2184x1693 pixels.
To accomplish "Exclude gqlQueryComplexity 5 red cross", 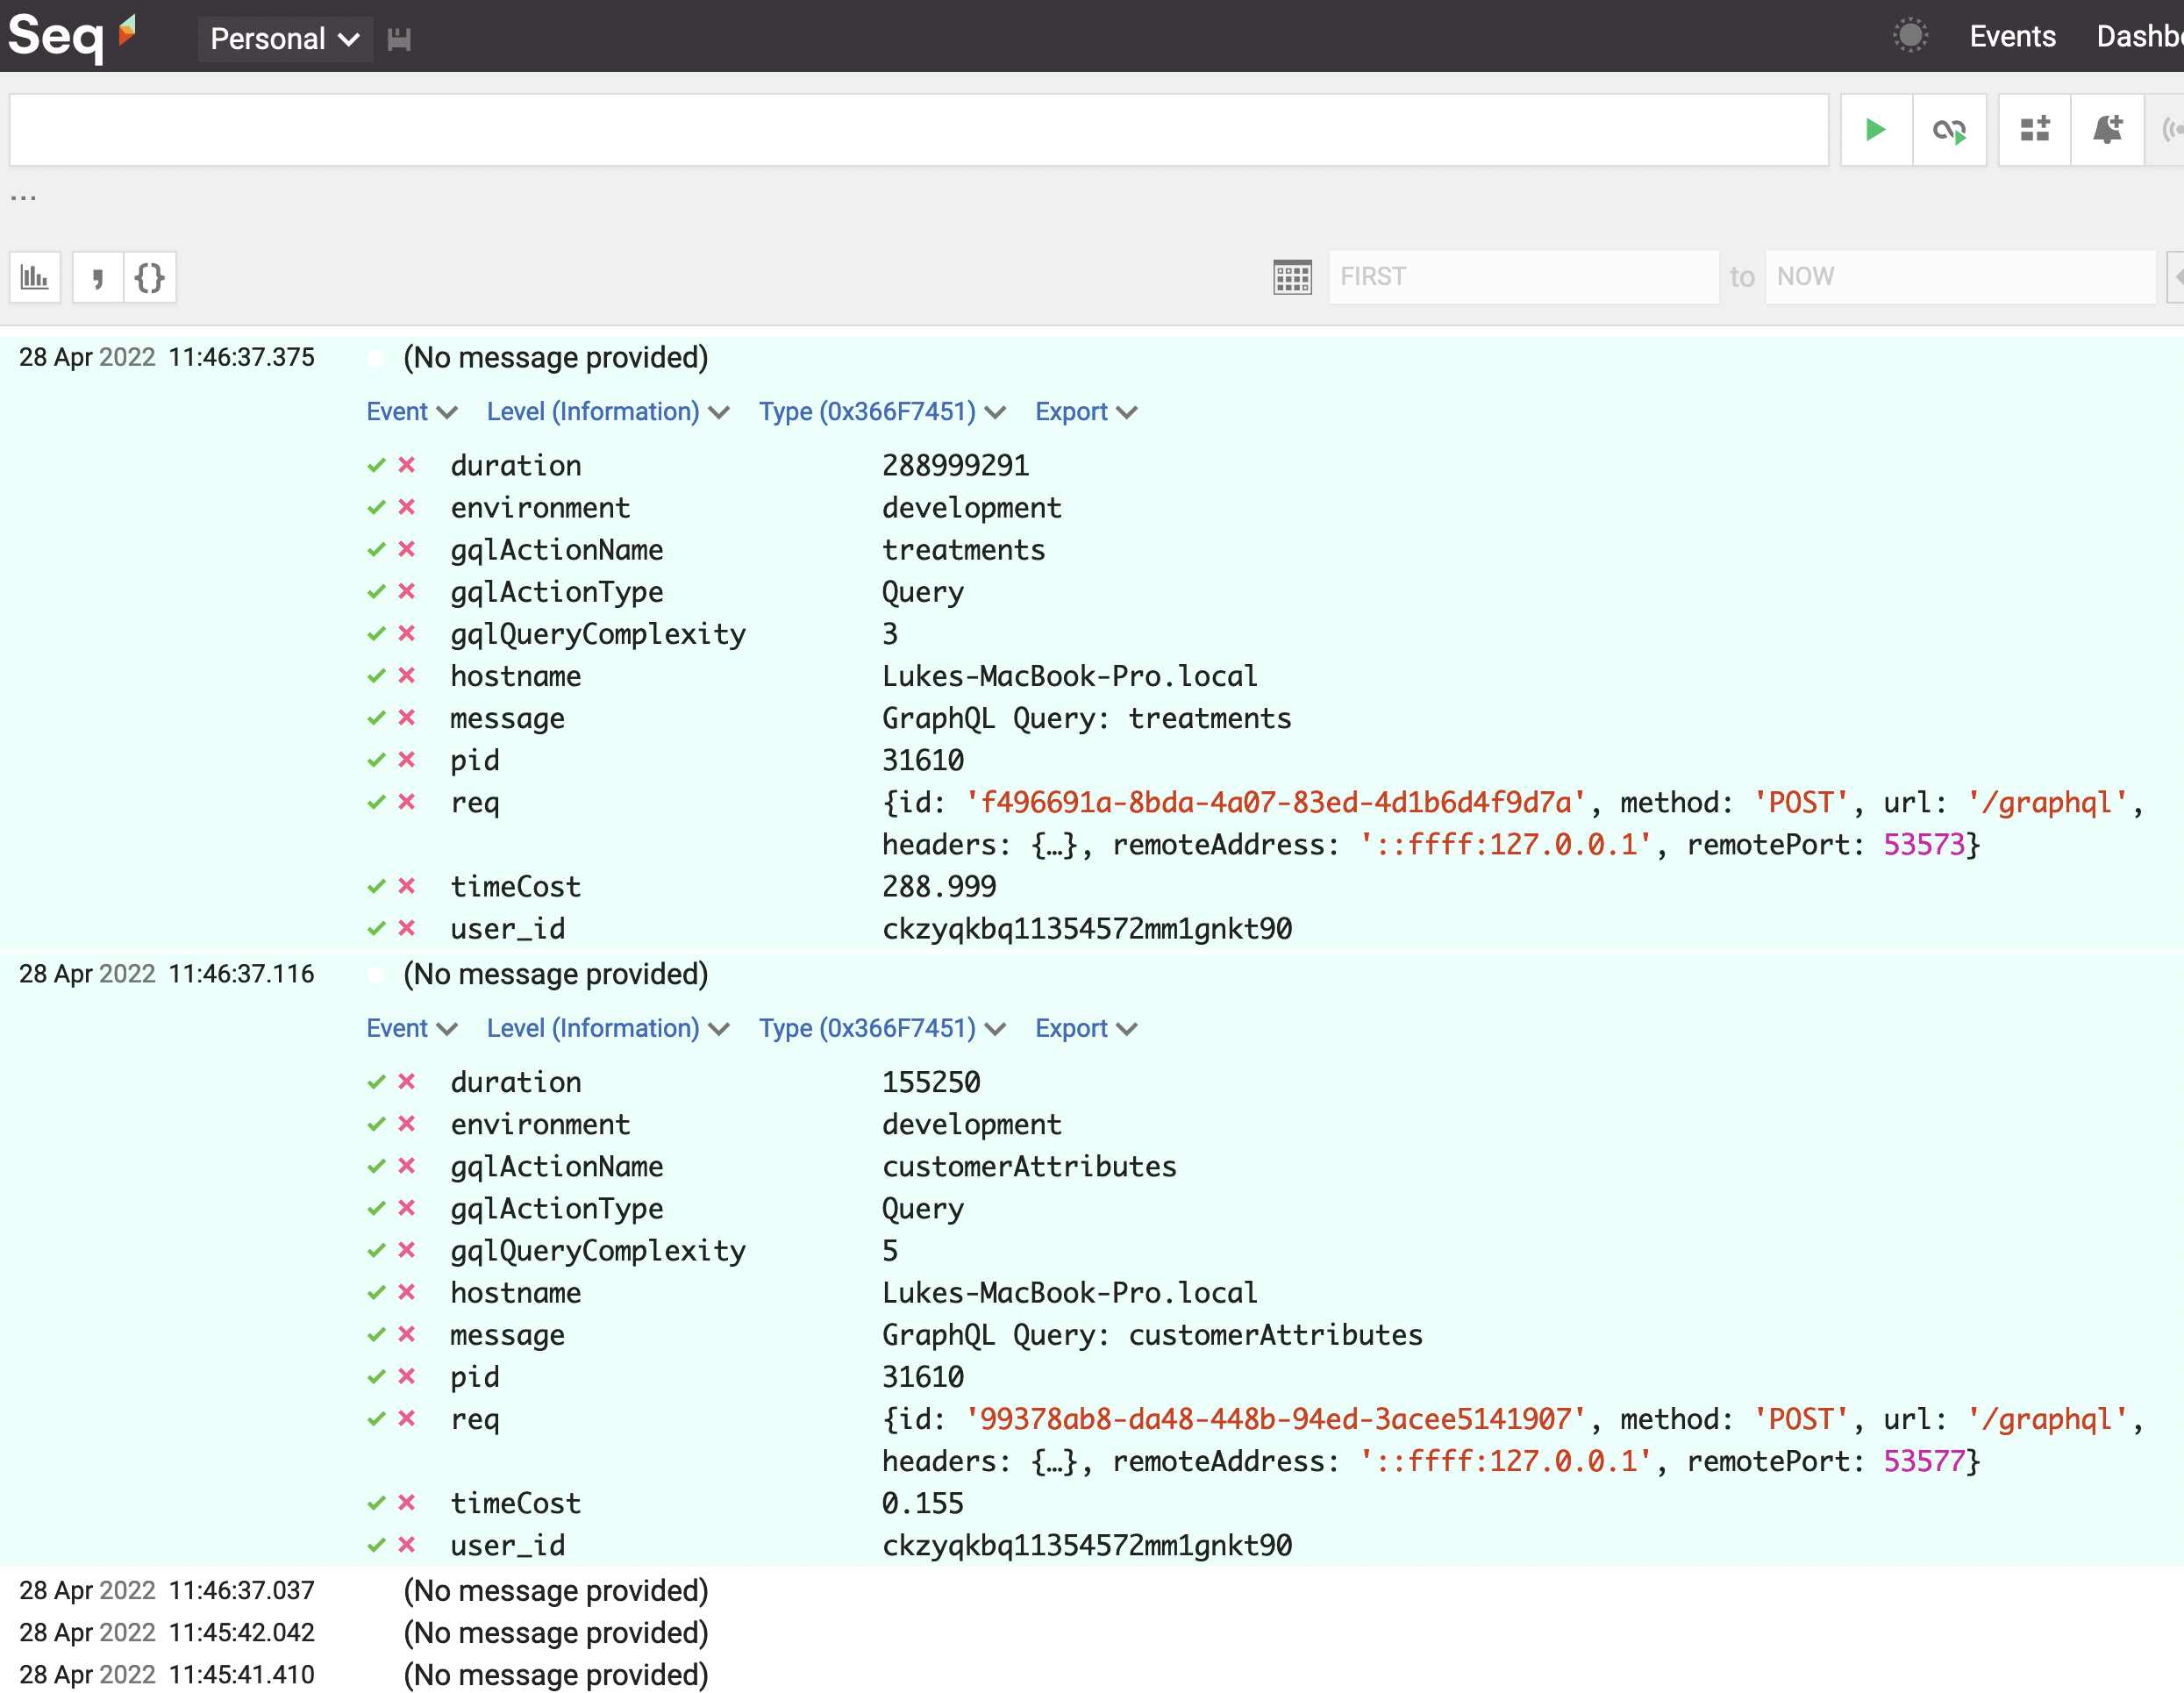I will pos(407,1250).
